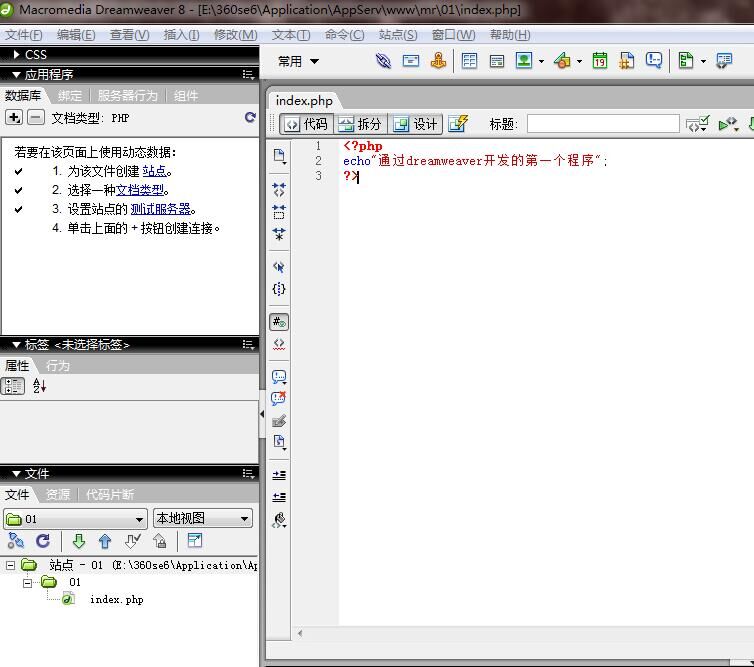
Task: Open Recent Snippets icon
Action: [279, 442]
